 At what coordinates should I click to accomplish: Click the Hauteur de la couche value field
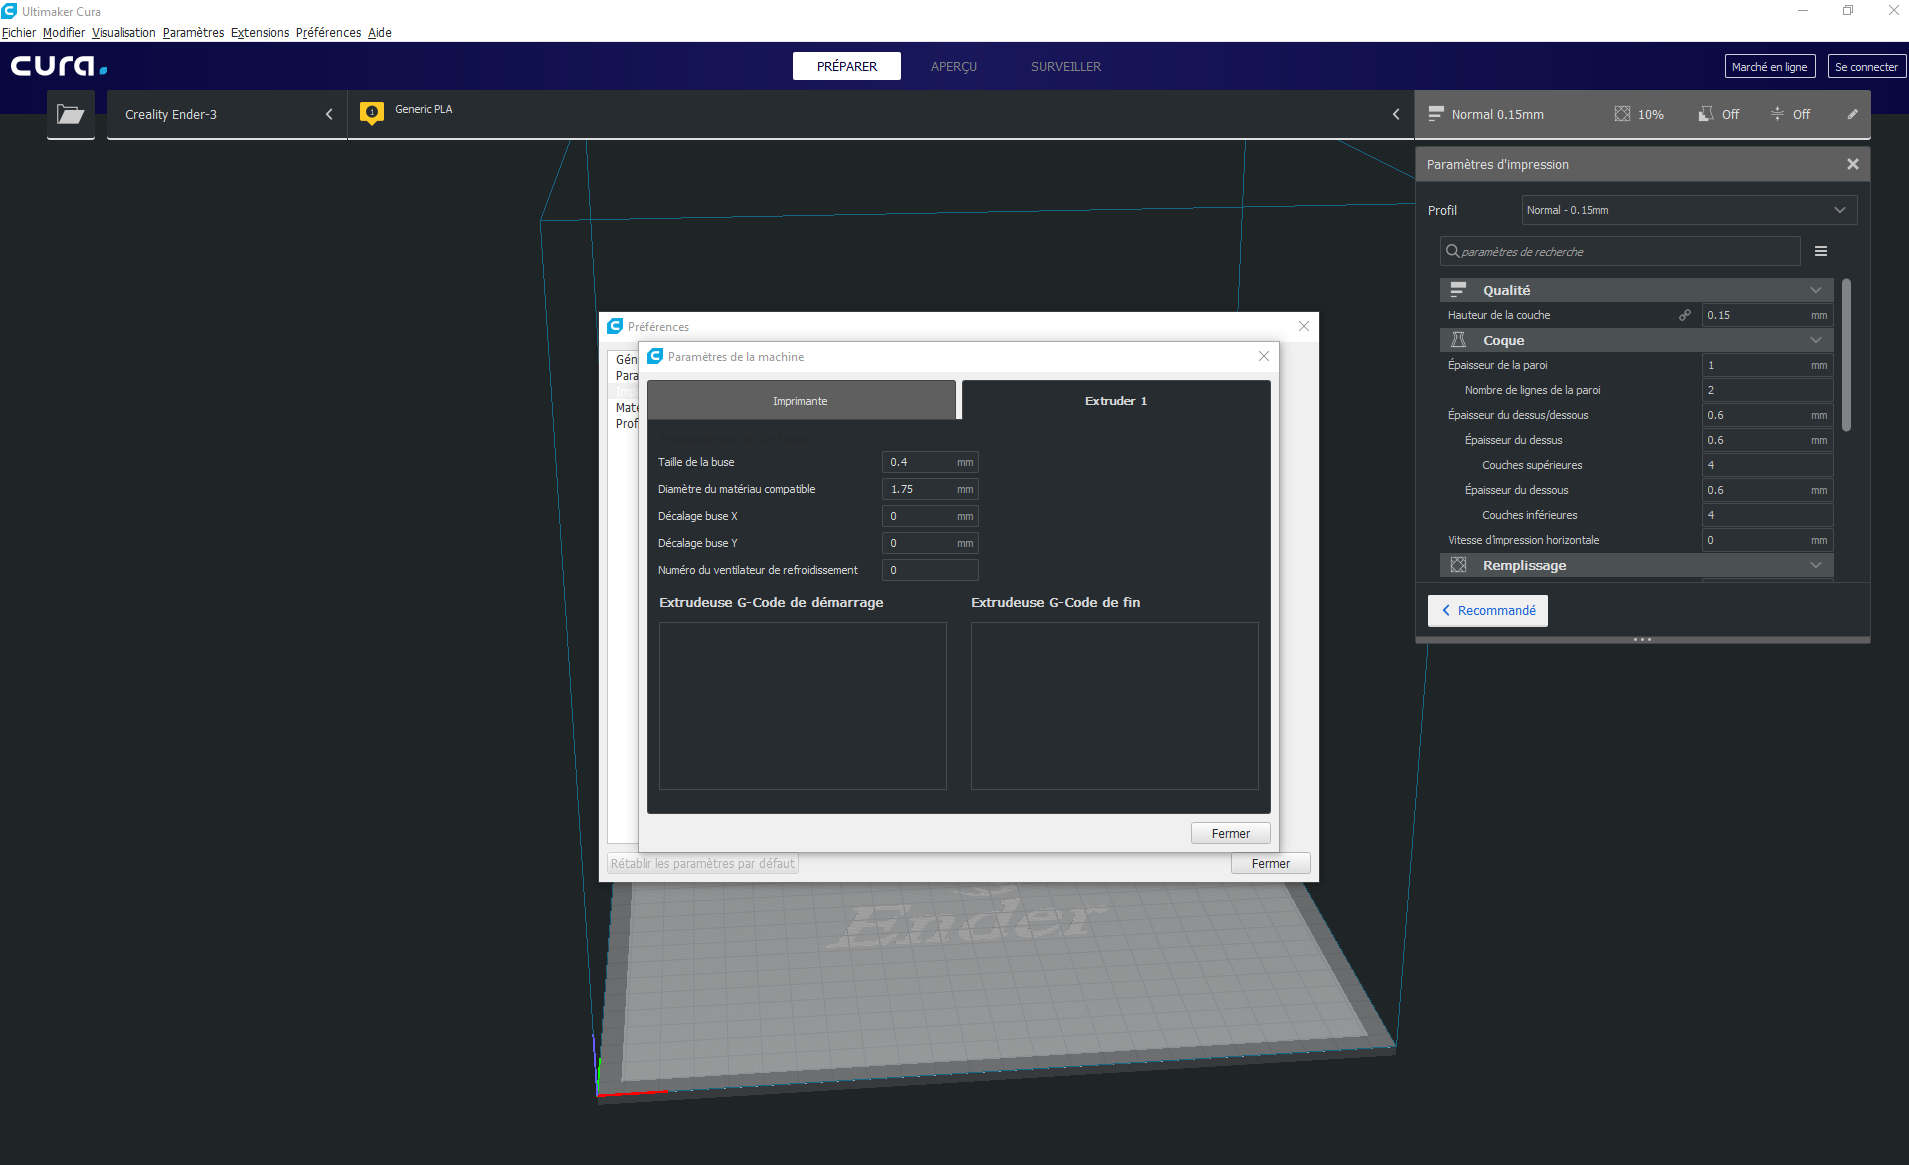pyautogui.click(x=1768, y=315)
